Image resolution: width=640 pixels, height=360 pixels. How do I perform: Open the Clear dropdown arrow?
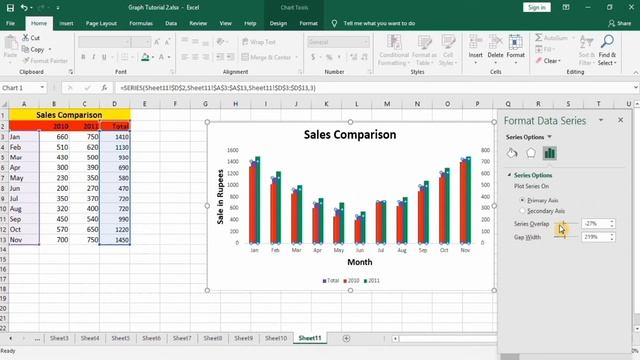(559, 61)
